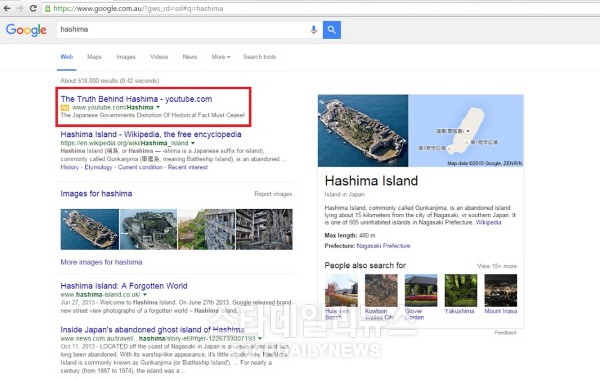Open The Truth Behind Hashima ad link

pos(136,99)
